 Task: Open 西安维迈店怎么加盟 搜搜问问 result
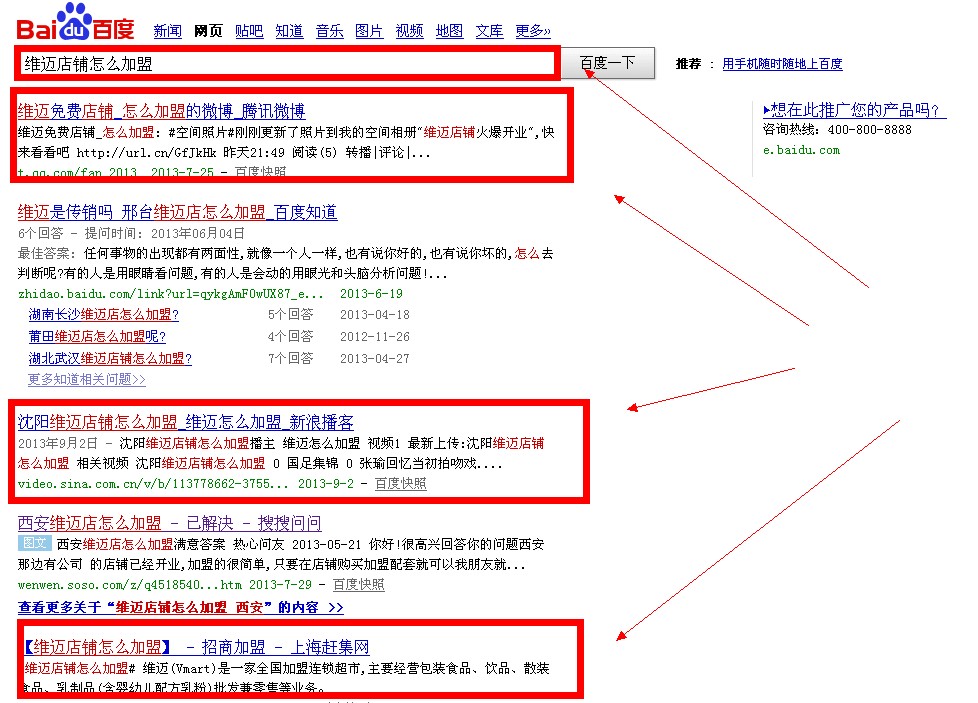tap(169, 523)
